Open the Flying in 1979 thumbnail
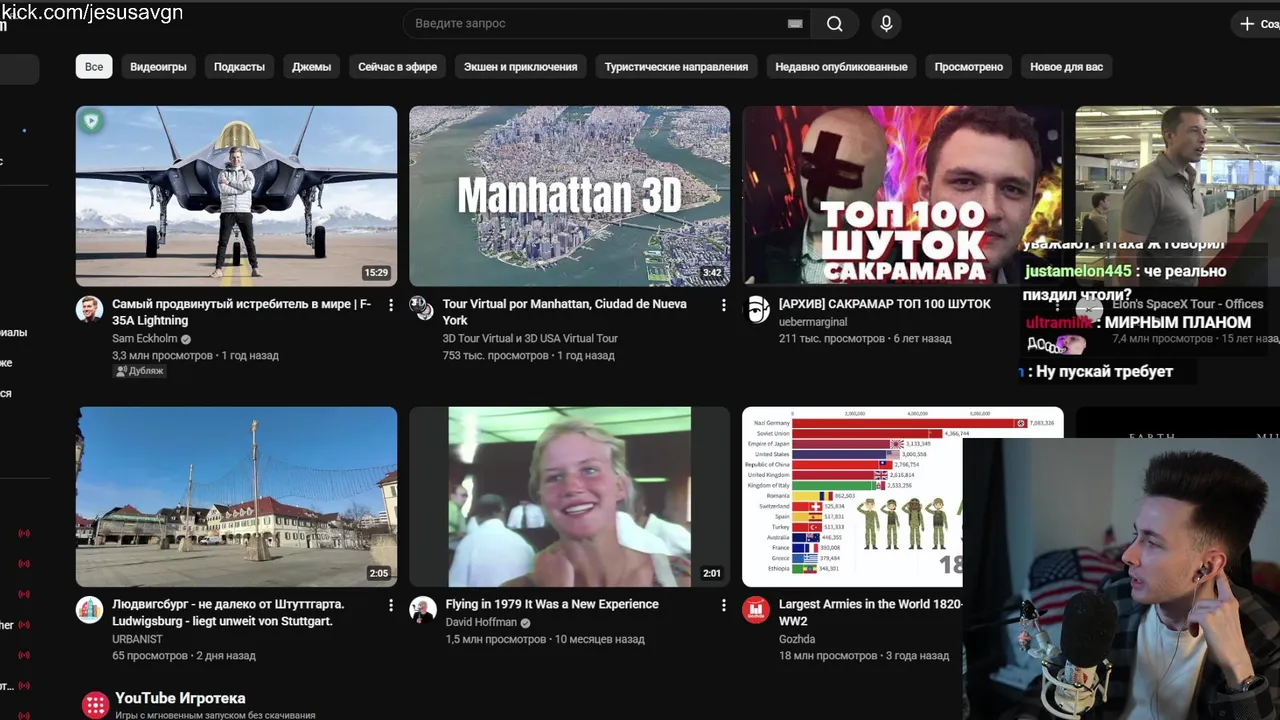This screenshot has height=720, width=1280. 569,496
